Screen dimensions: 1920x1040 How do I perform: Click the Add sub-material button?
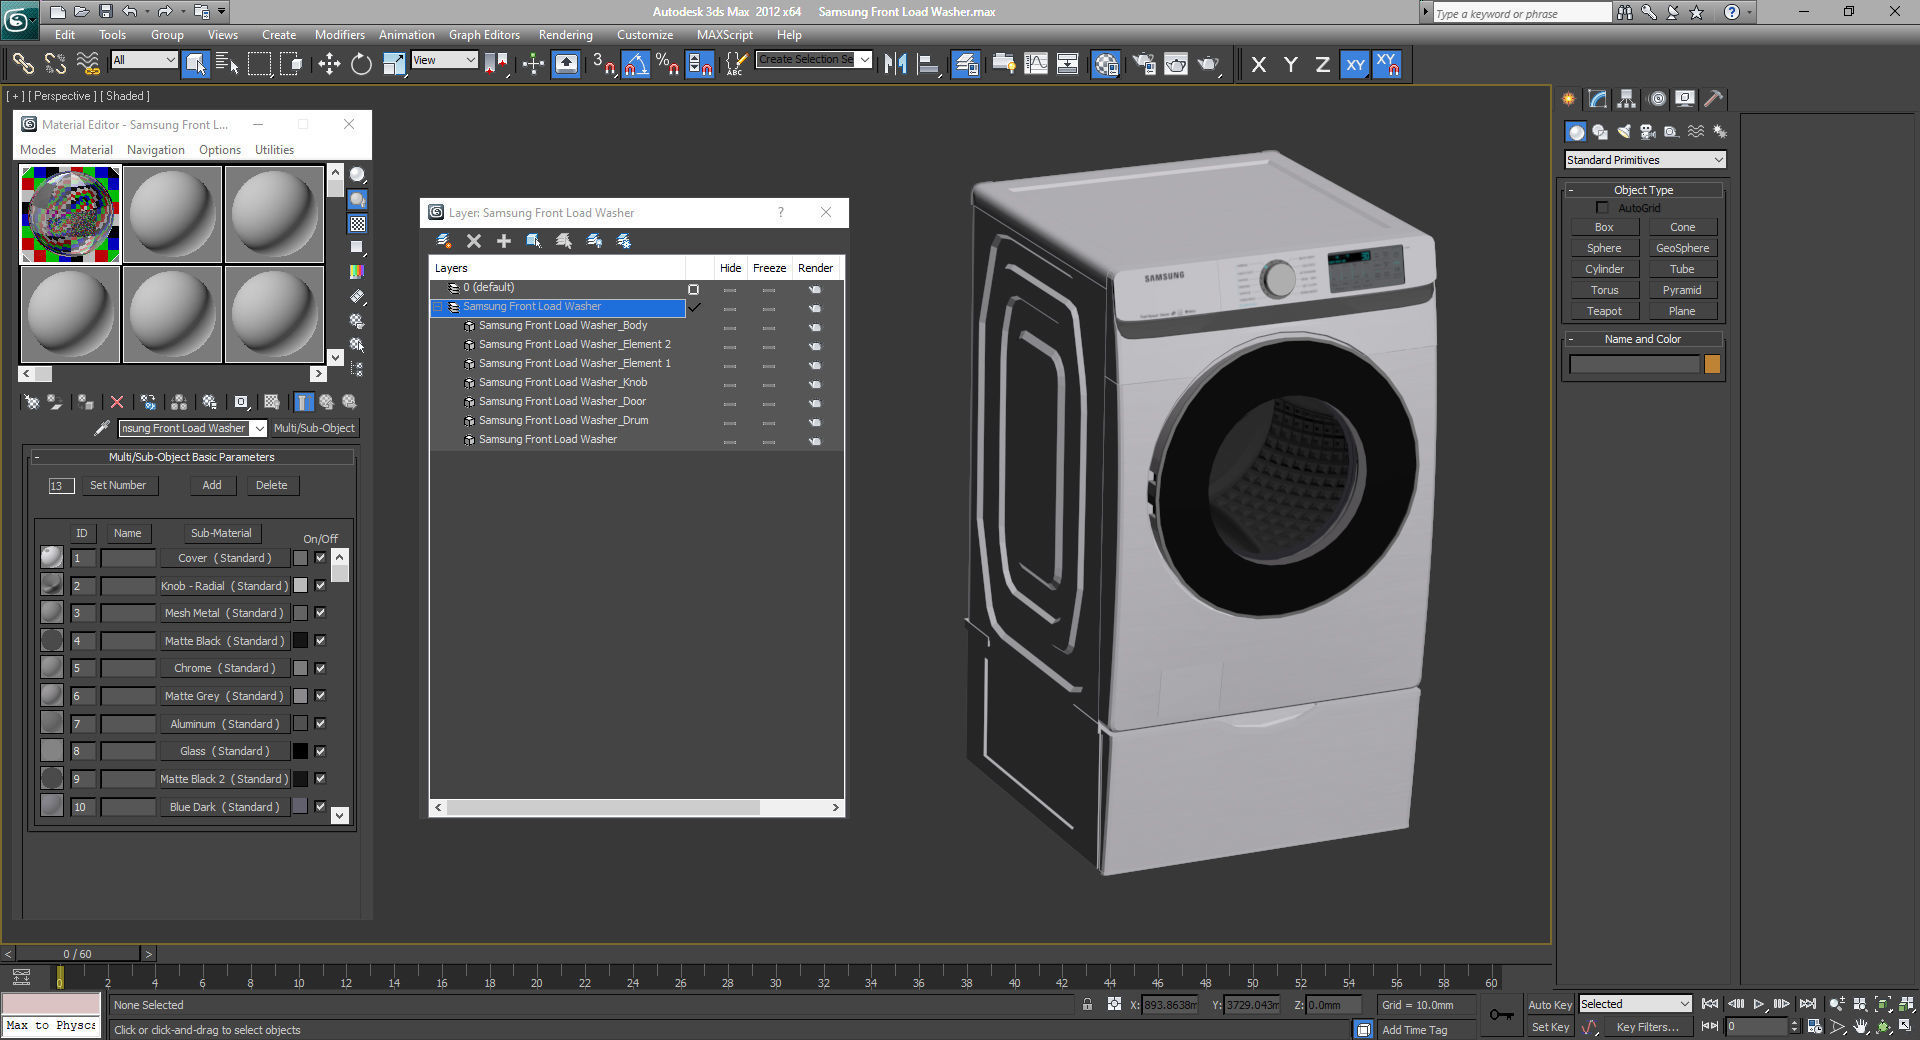[212, 485]
